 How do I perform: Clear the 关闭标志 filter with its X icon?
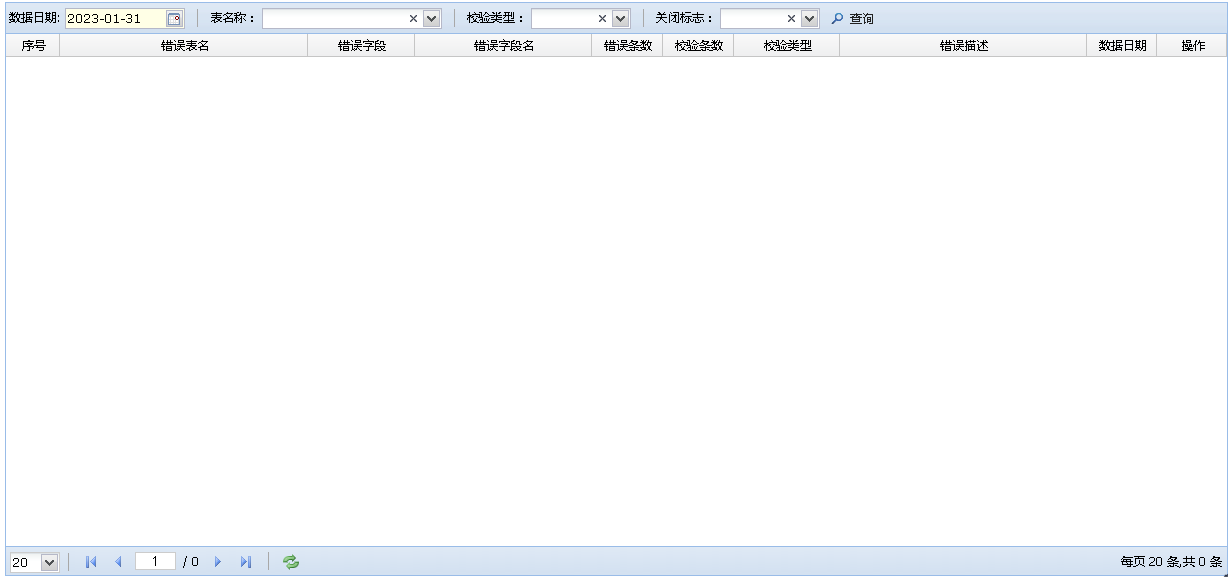[791, 18]
